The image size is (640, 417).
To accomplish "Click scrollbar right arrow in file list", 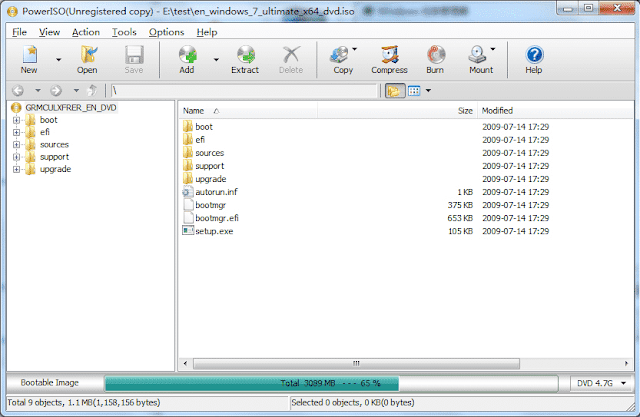I will [627, 363].
